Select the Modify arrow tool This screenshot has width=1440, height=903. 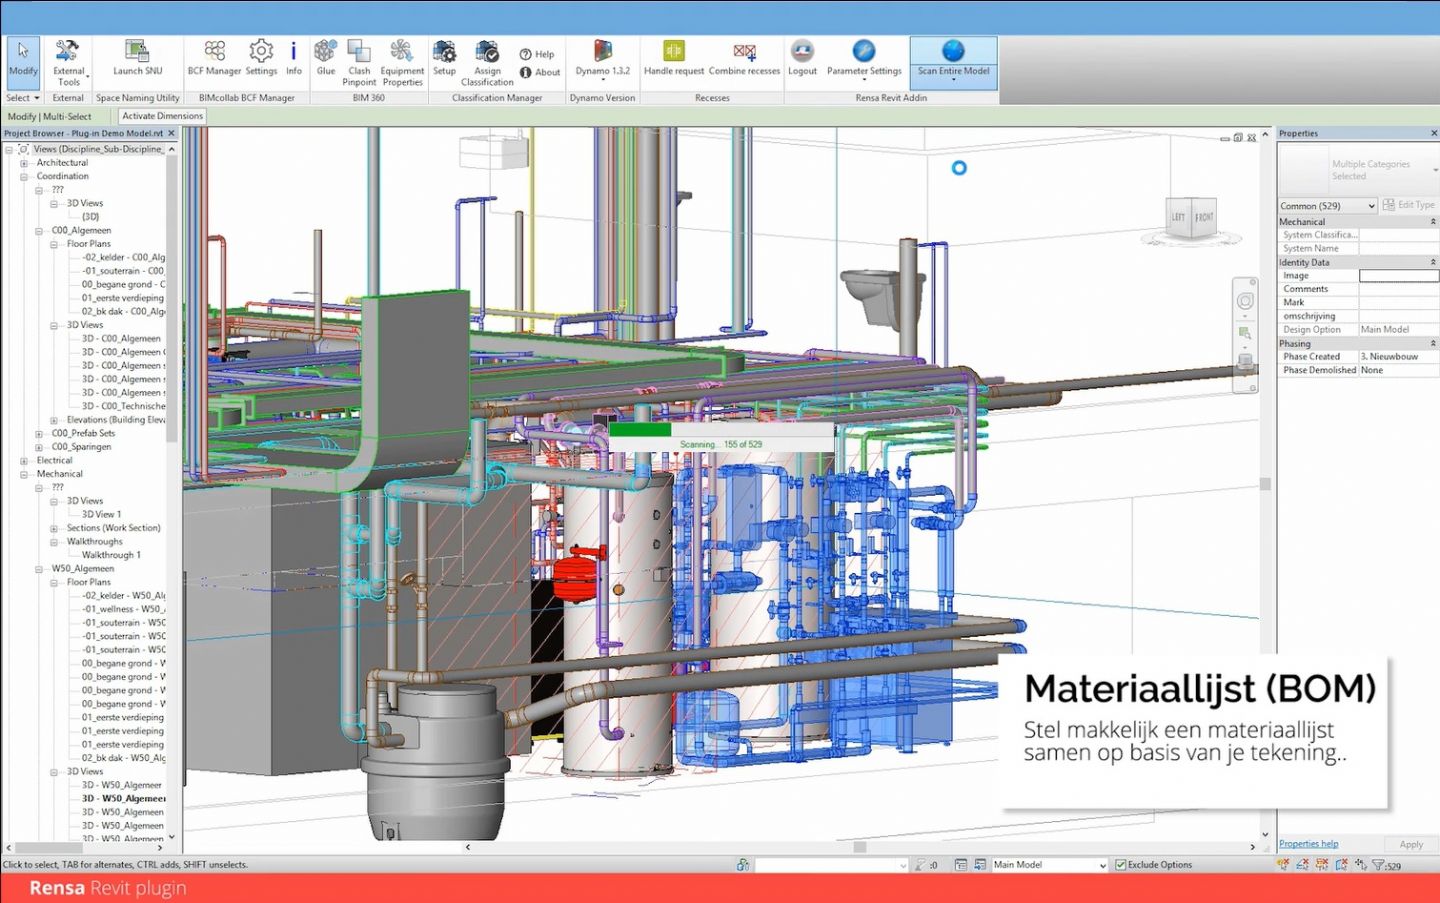pyautogui.click(x=23, y=62)
